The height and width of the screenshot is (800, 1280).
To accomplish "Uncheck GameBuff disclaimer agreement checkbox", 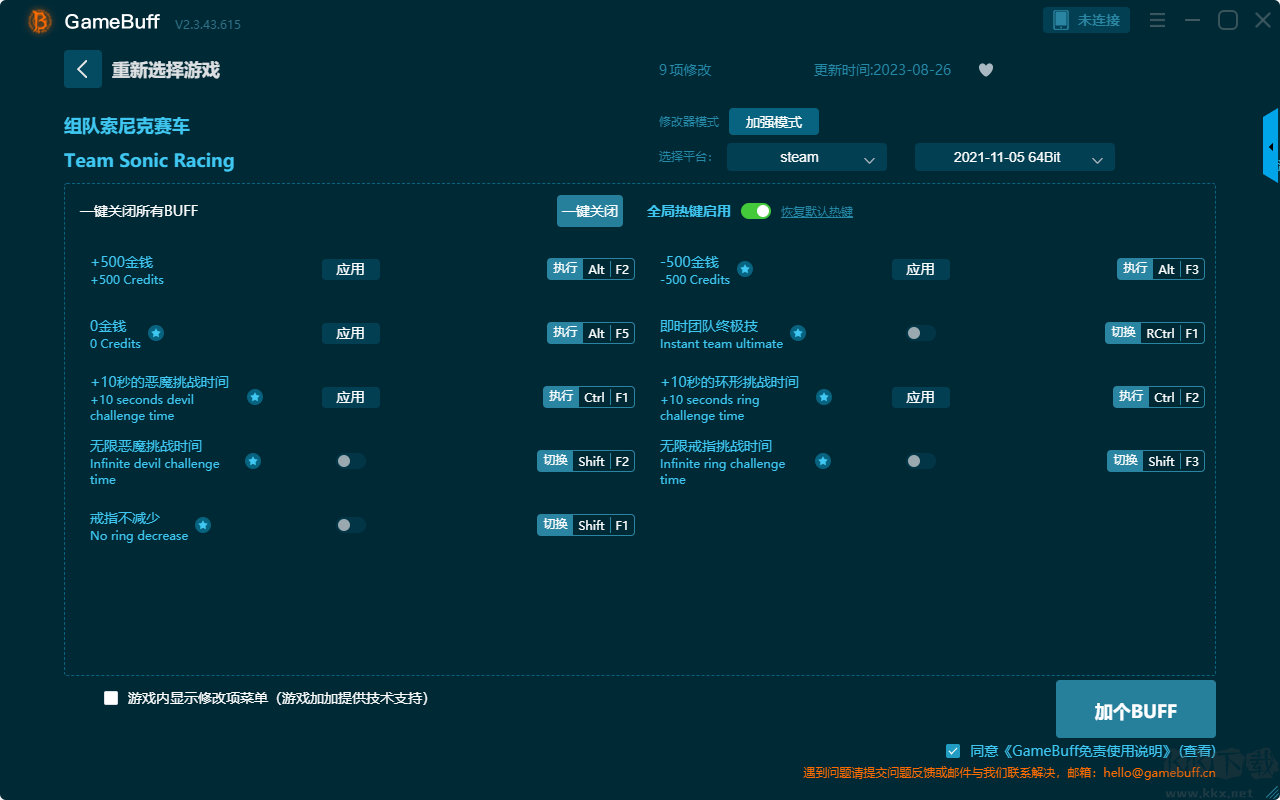I will (x=953, y=751).
